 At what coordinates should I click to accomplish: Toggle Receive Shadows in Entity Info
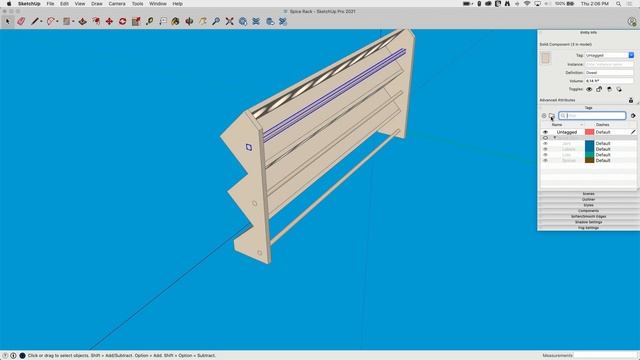[619, 89]
